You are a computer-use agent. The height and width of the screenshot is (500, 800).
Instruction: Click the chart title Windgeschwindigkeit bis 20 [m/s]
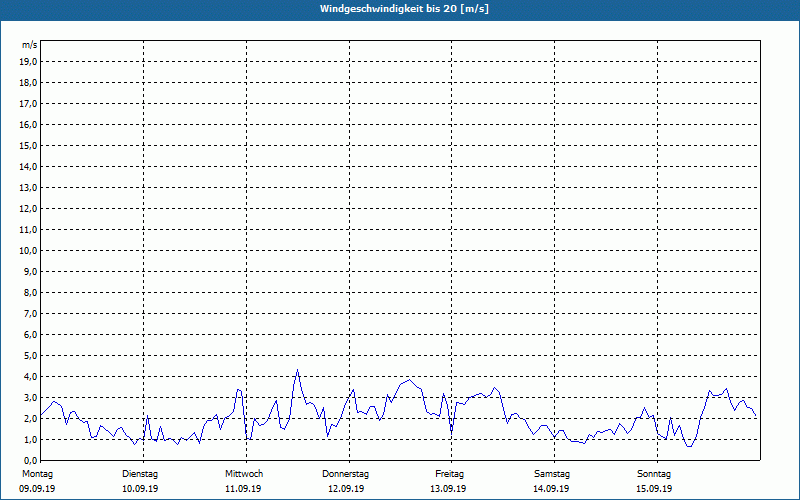[404, 9]
